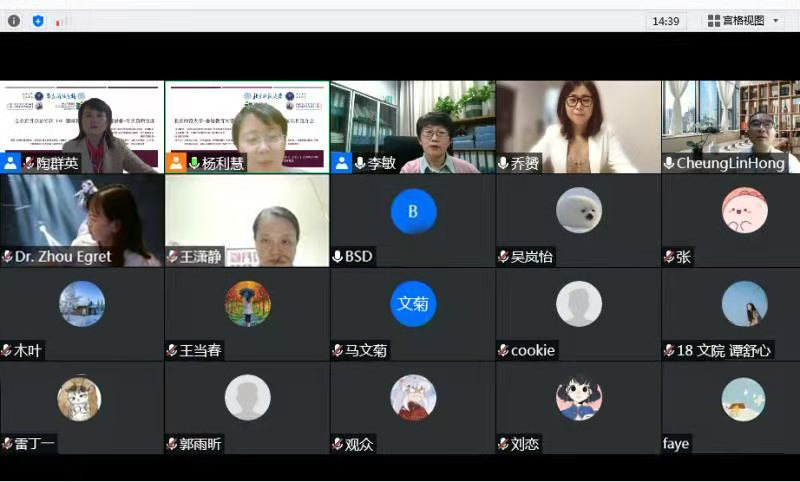Viewport: 800px width, 482px height.
Task: Click the blue security shield icon
Action: 38,20
